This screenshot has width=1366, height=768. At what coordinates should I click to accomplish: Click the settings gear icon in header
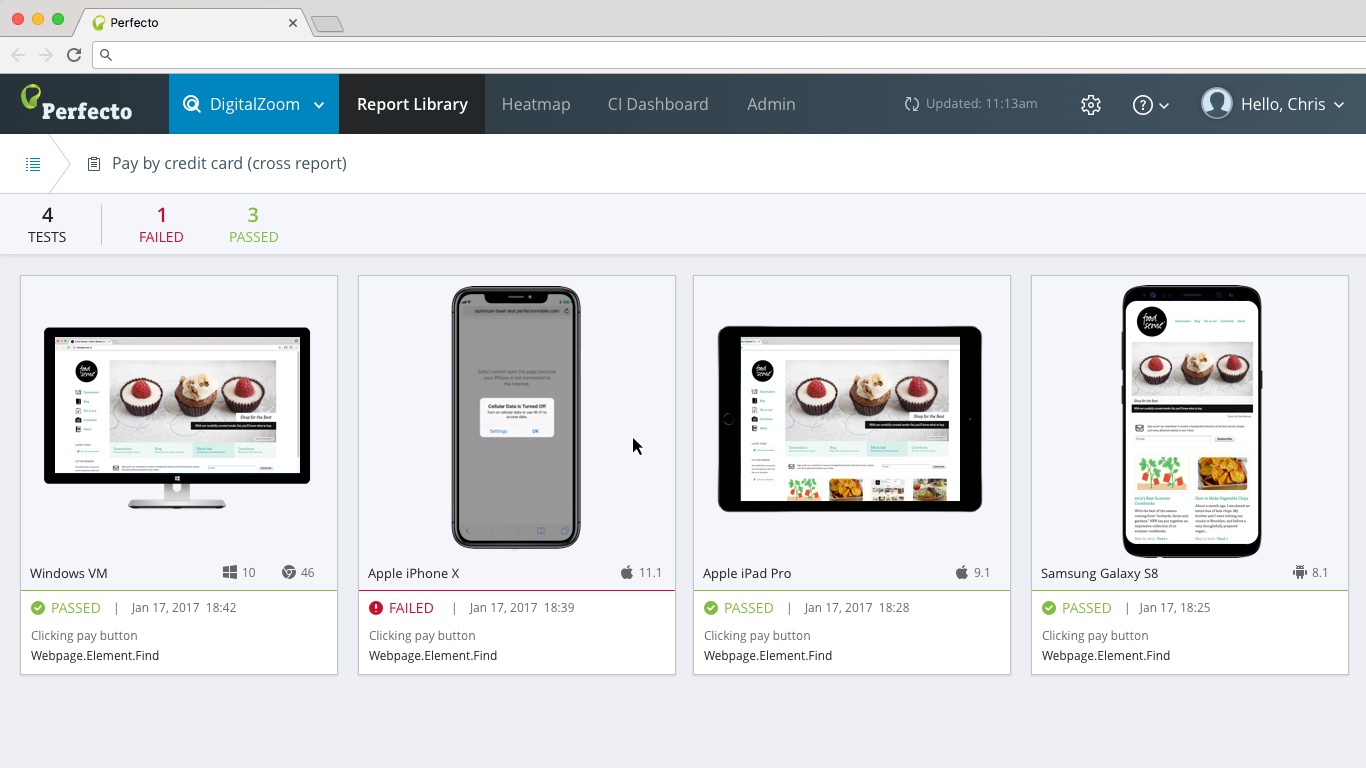pyautogui.click(x=1091, y=104)
